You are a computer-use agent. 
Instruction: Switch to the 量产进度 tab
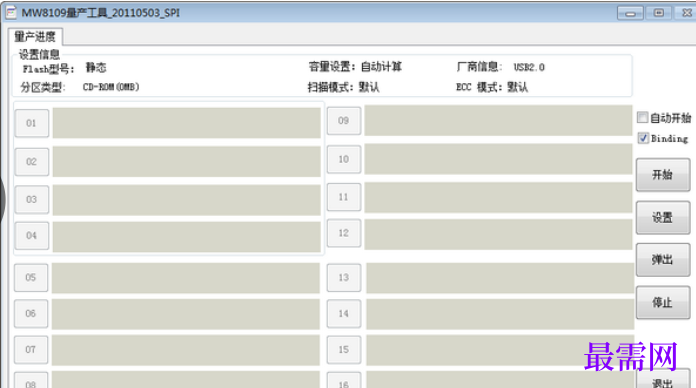click(35, 36)
